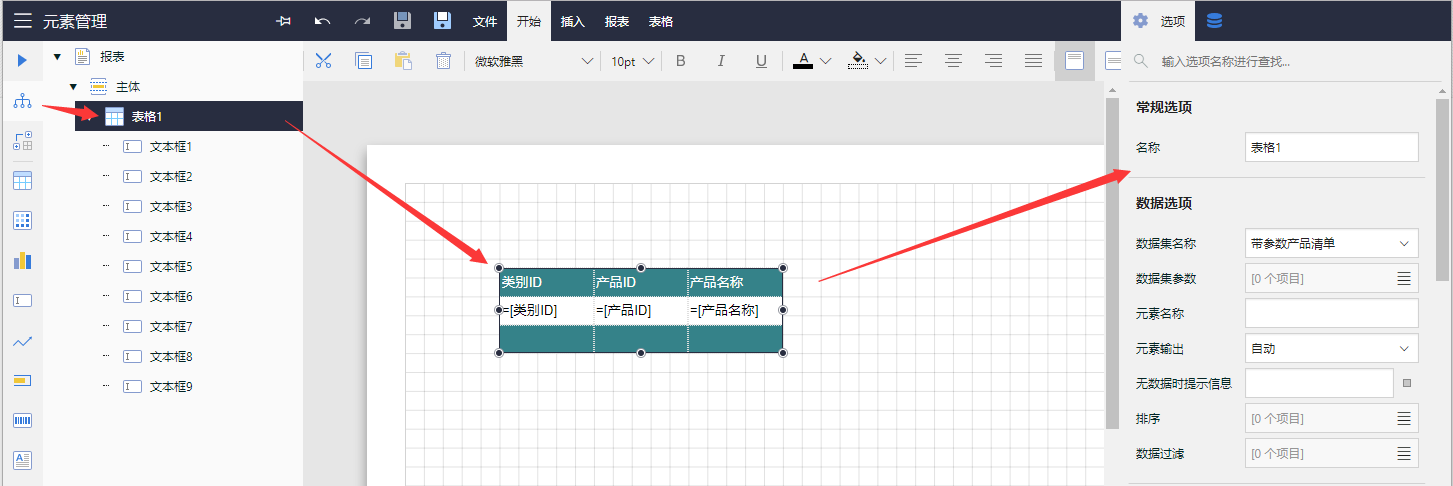Open the yellow bar sidebar tool

(22, 381)
